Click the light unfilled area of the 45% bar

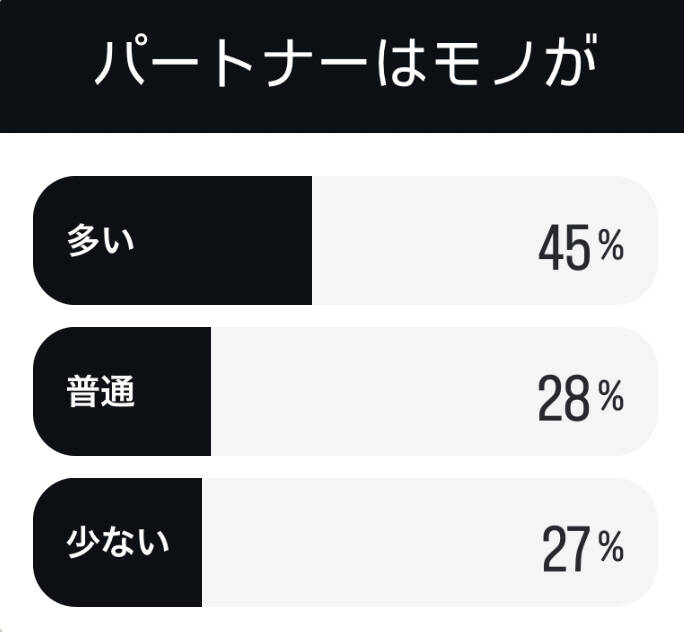click(x=420, y=241)
